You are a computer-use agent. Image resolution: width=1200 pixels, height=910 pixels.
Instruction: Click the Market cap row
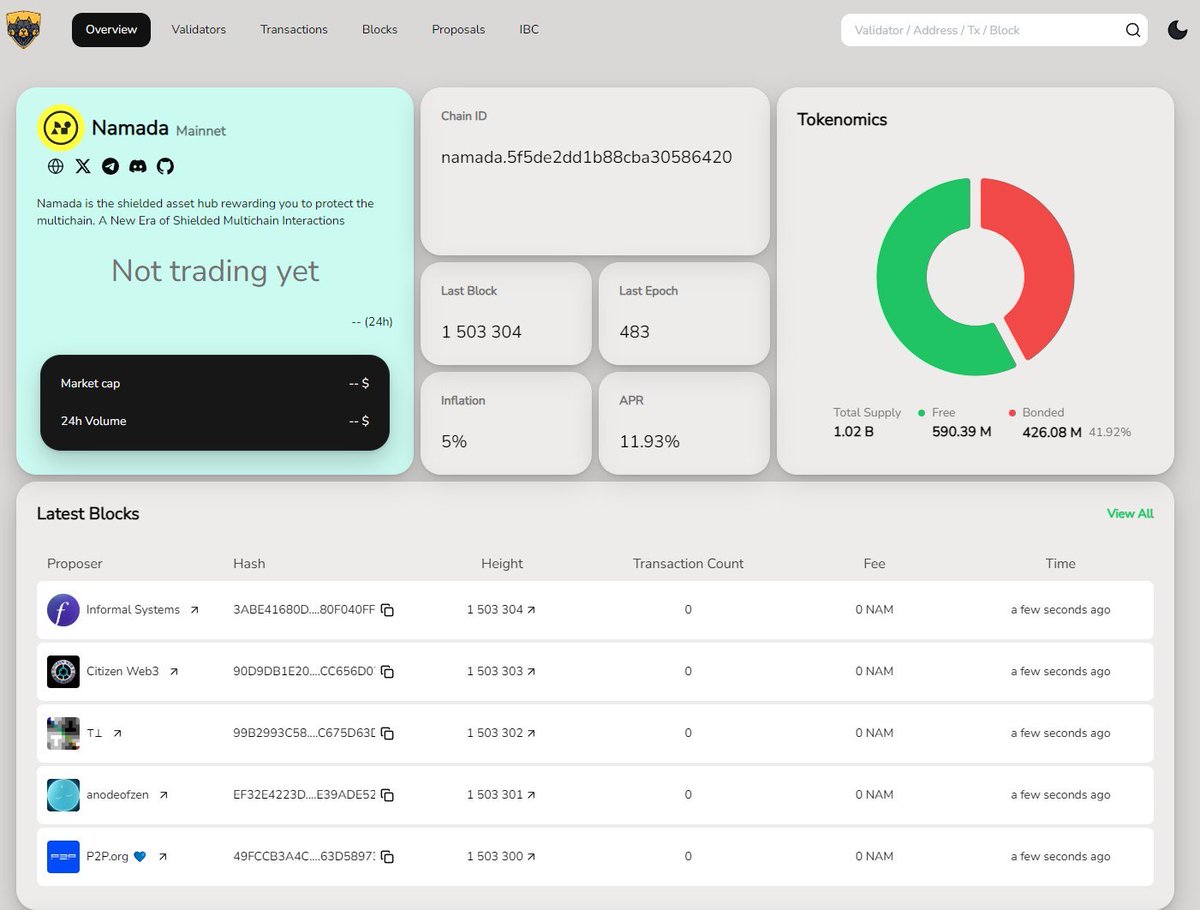coord(215,383)
